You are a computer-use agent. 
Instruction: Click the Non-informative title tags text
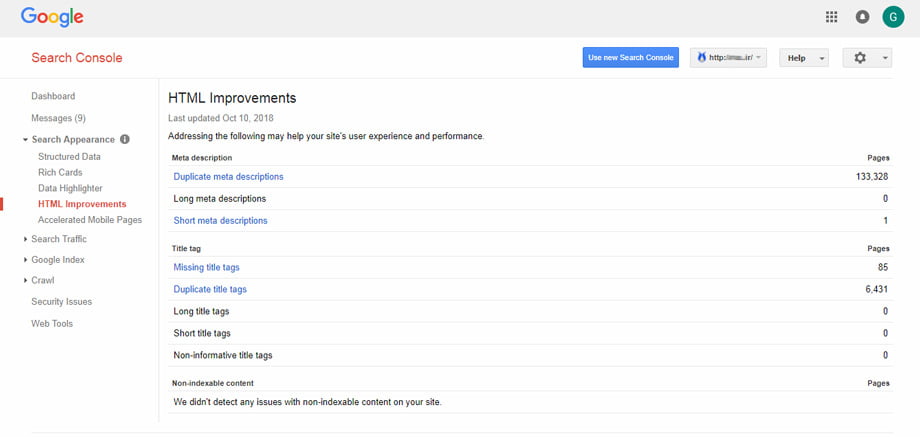click(x=223, y=355)
